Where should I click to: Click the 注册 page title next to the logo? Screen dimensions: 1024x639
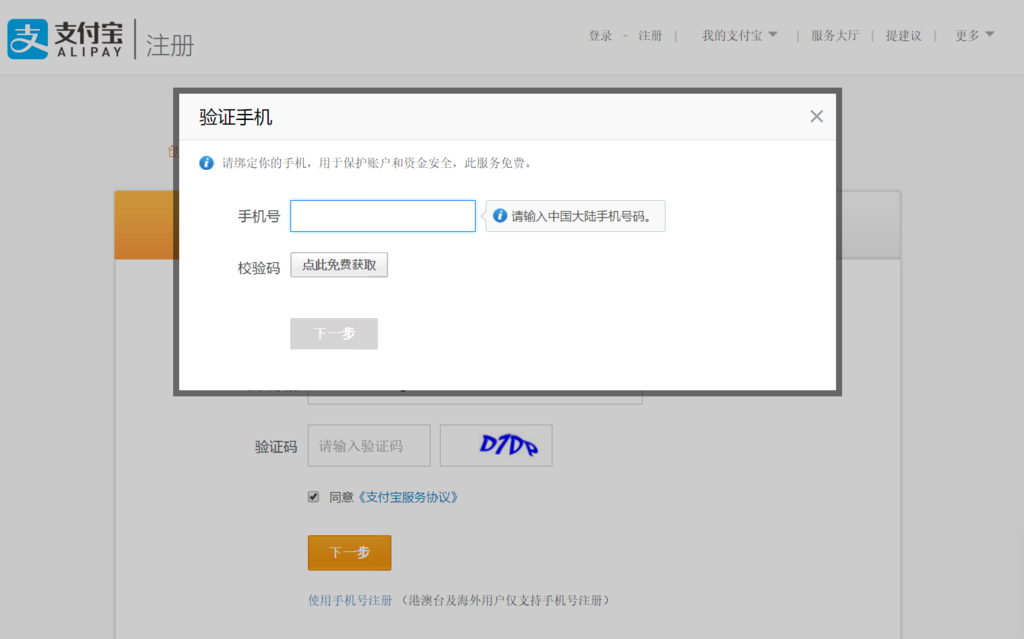pos(170,46)
